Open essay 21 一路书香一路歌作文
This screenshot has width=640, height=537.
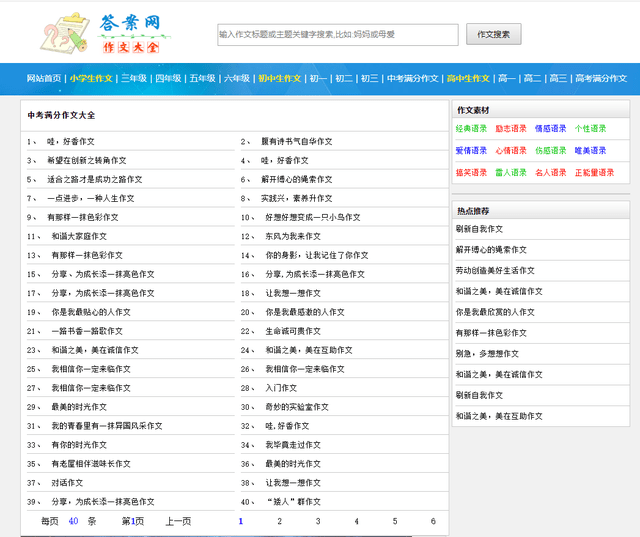coord(87,331)
